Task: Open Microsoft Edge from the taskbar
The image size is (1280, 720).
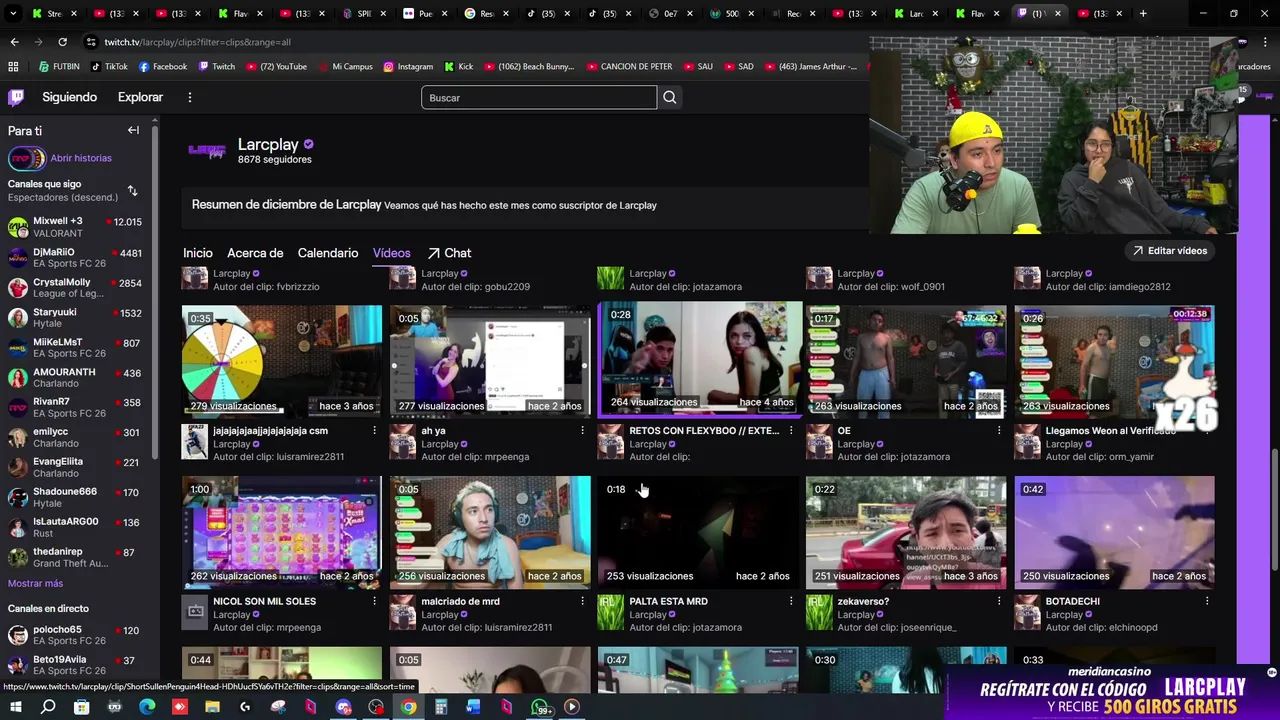Action: [147, 707]
